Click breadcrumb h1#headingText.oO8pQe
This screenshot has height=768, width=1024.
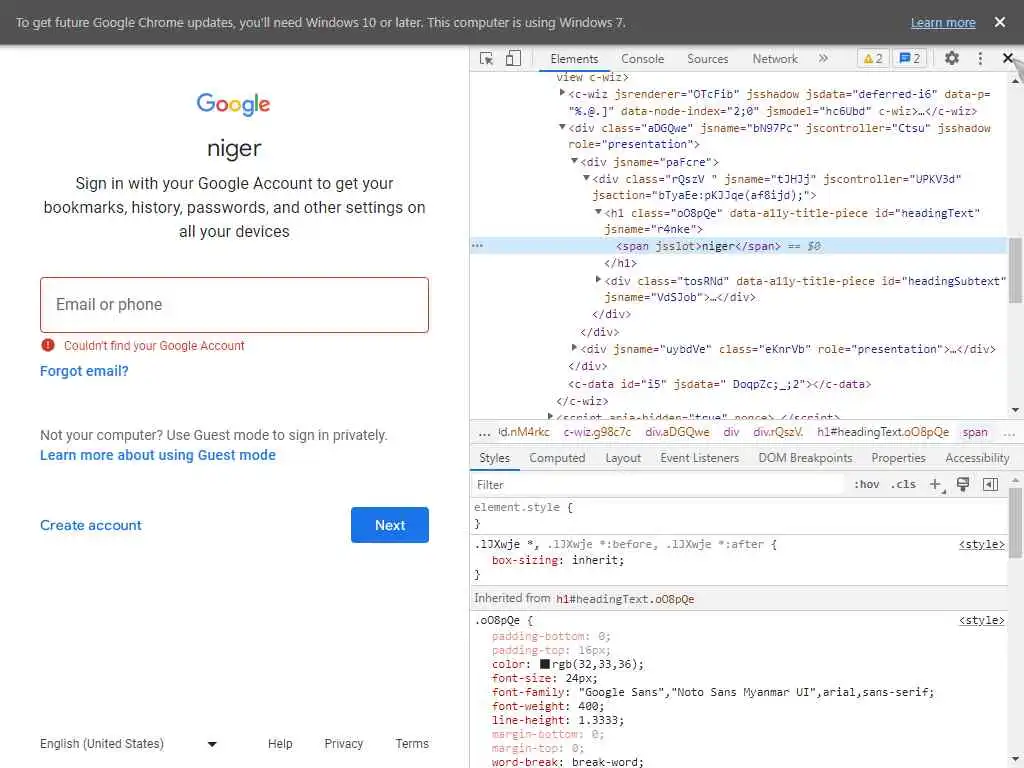tap(882, 432)
